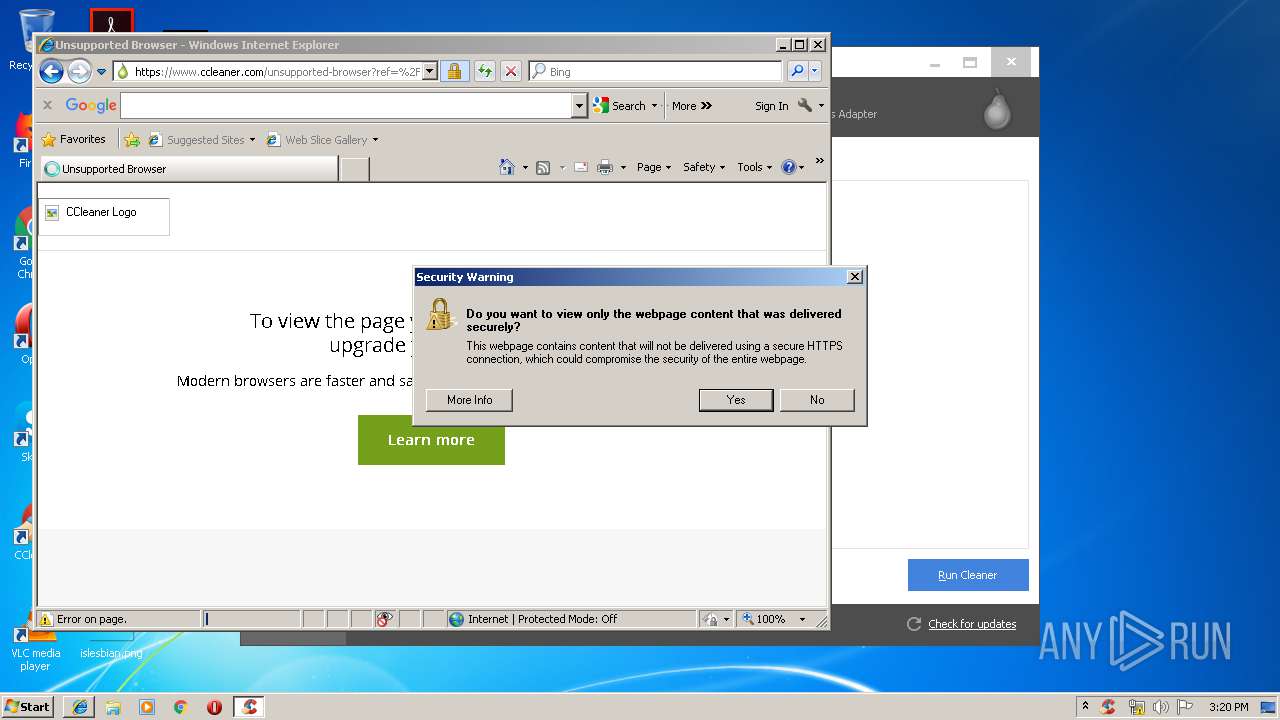Screen dimensions: 1280x720
Task: Click the Help question mark icon
Action: tap(788, 167)
